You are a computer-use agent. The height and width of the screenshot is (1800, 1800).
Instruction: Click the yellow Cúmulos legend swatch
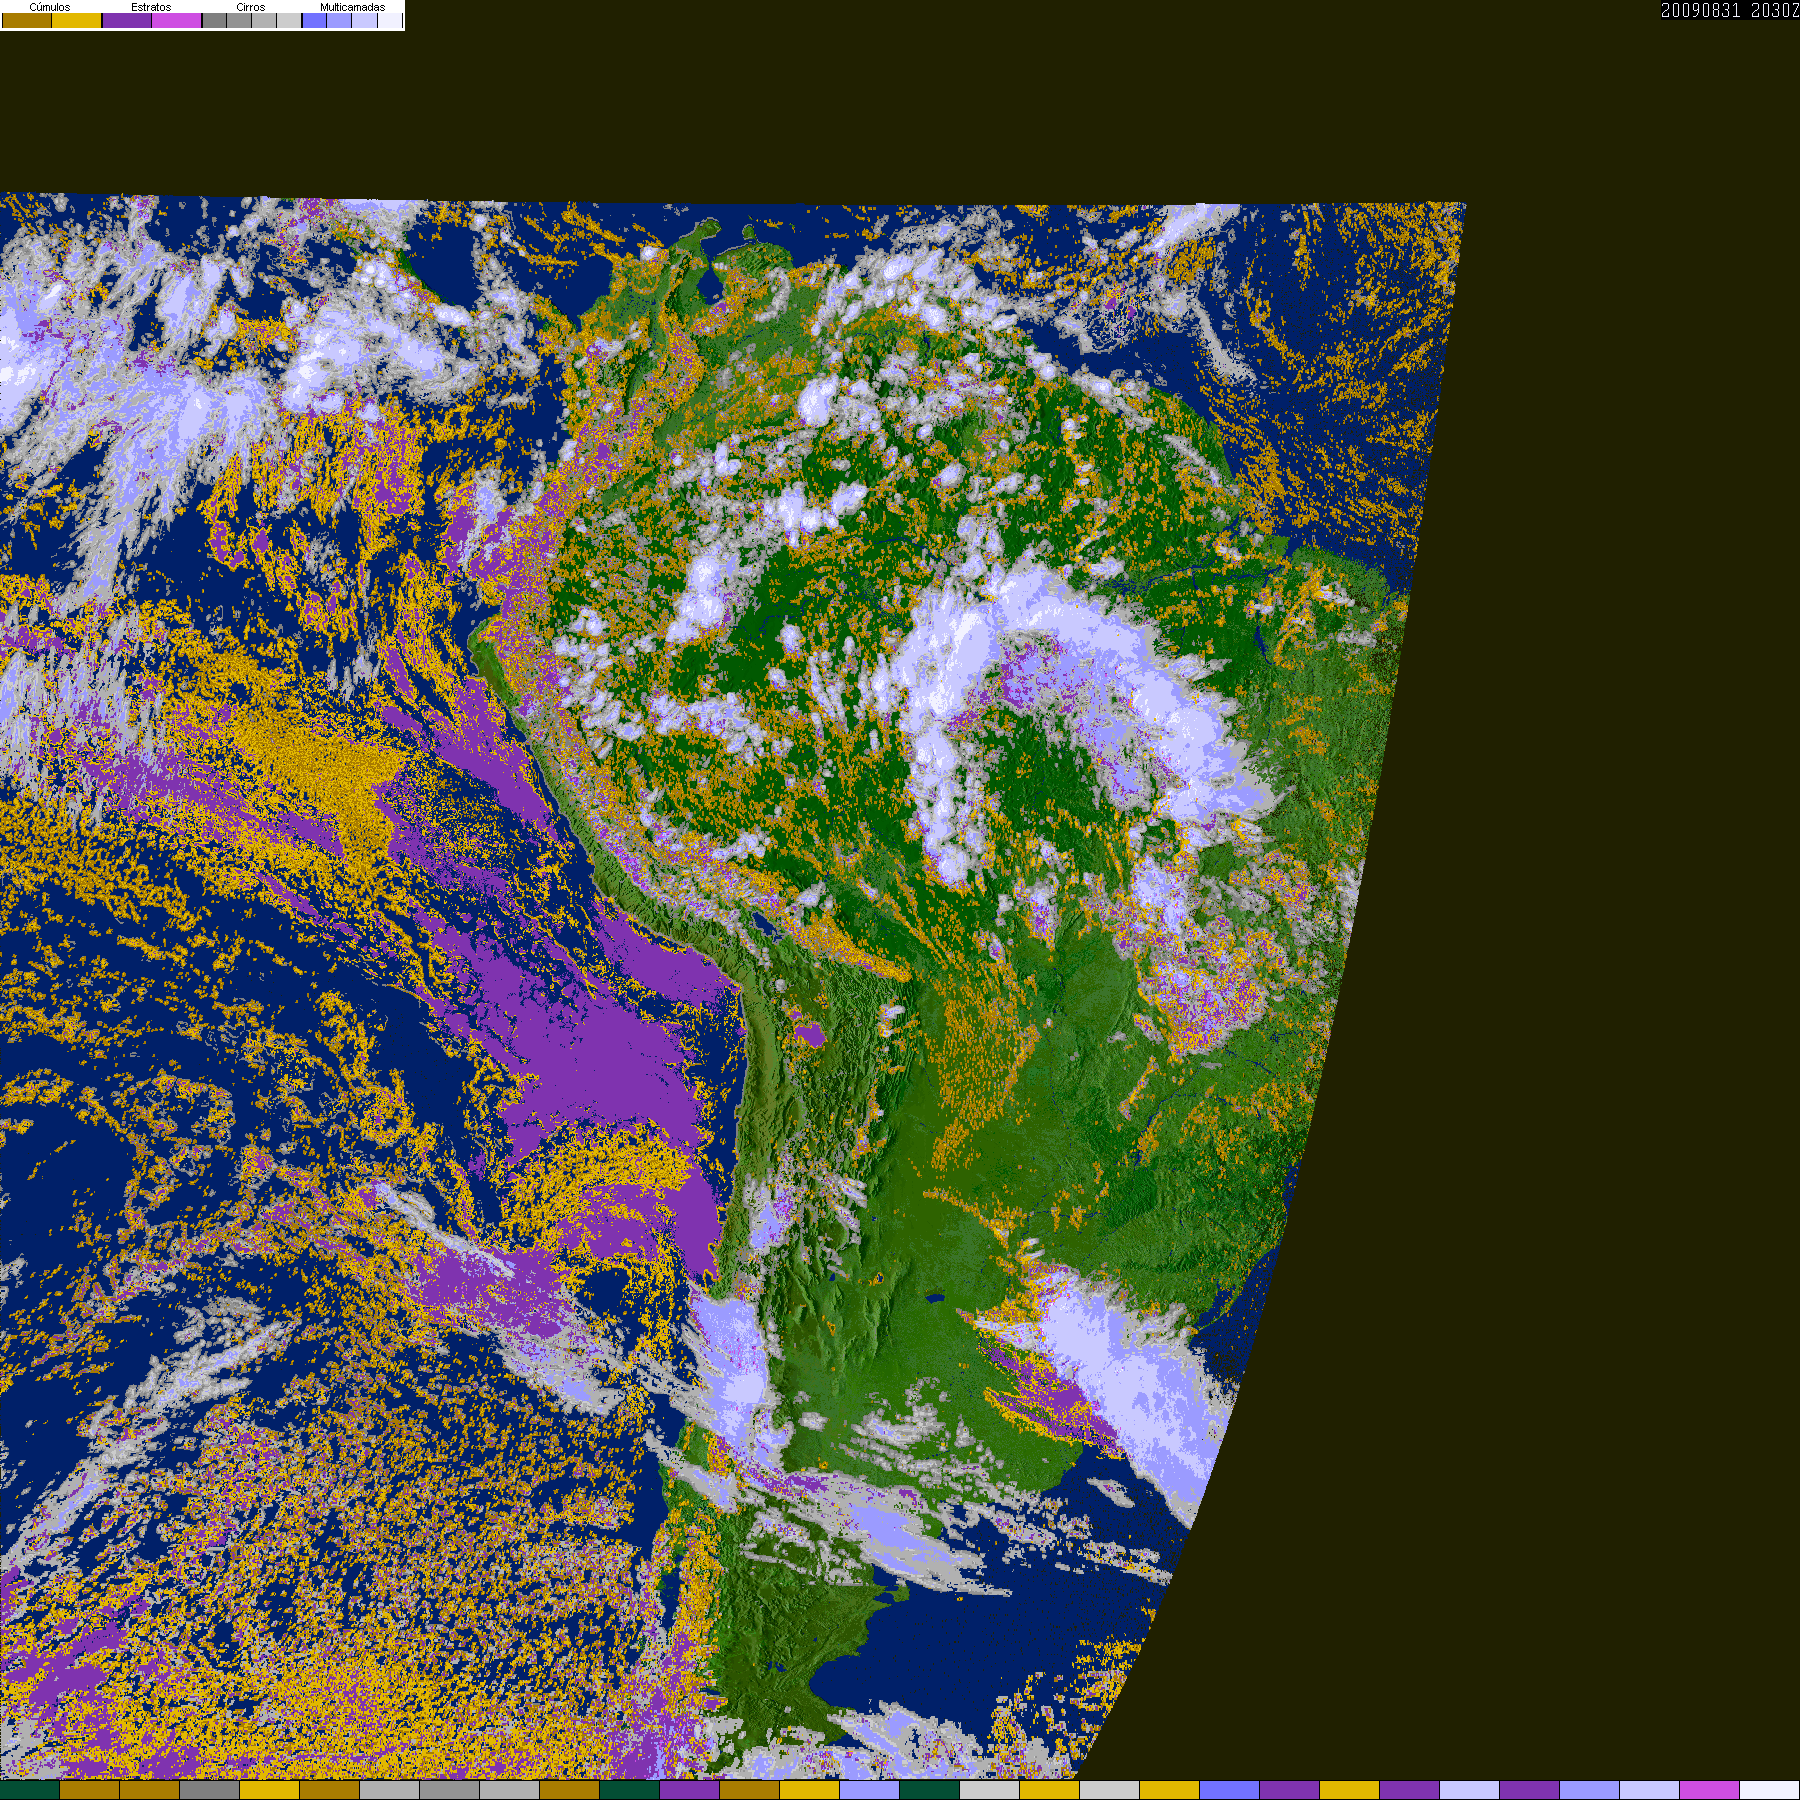click(77, 20)
